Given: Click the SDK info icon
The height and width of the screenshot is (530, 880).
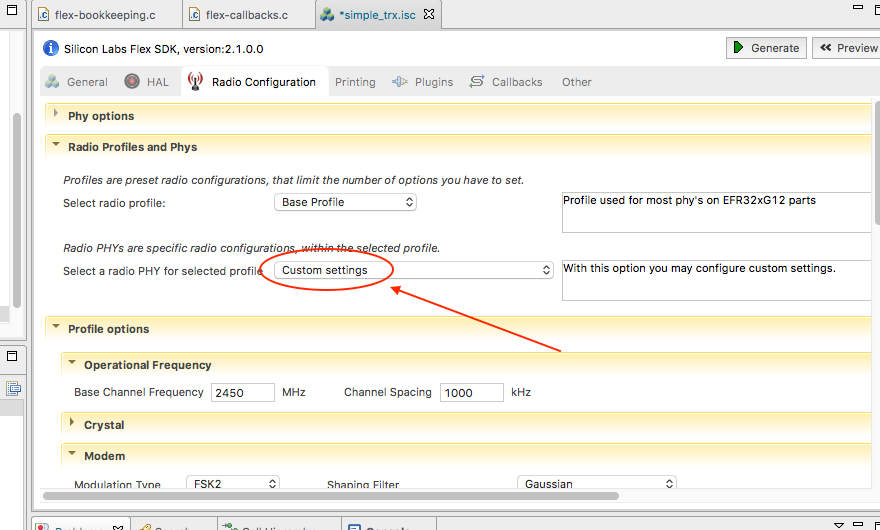Looking at the screenshot, I should point(51,48).
